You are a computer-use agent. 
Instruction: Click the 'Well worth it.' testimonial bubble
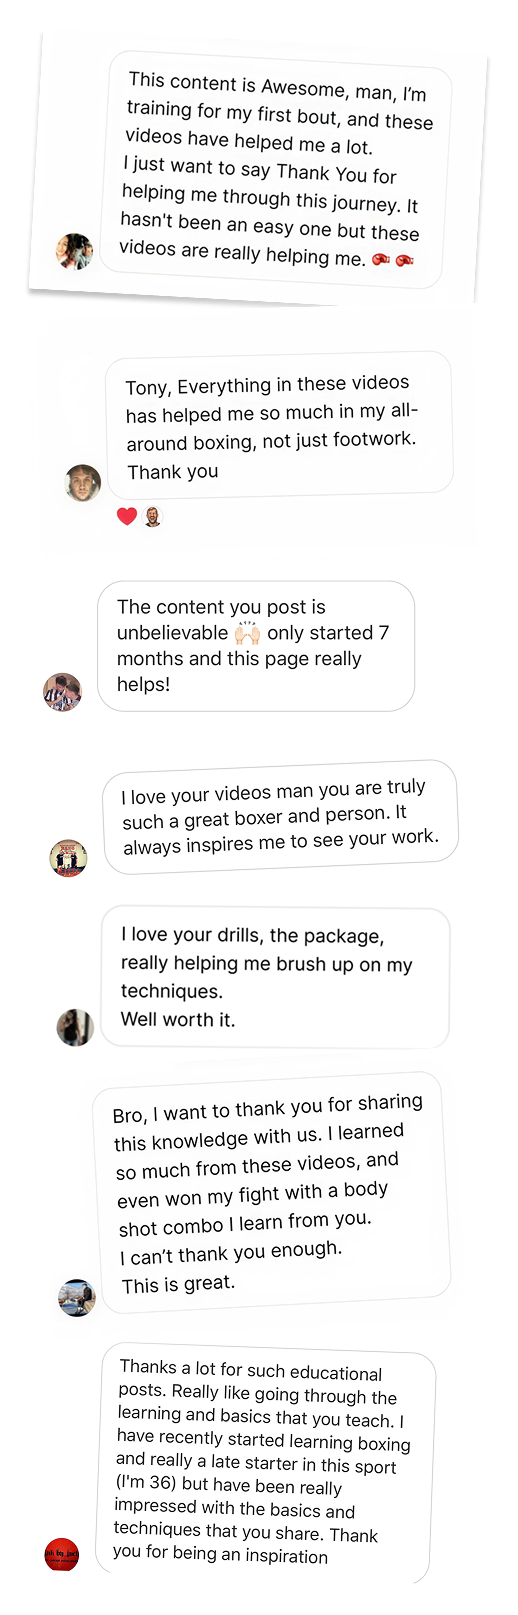[x=275, y=978]
